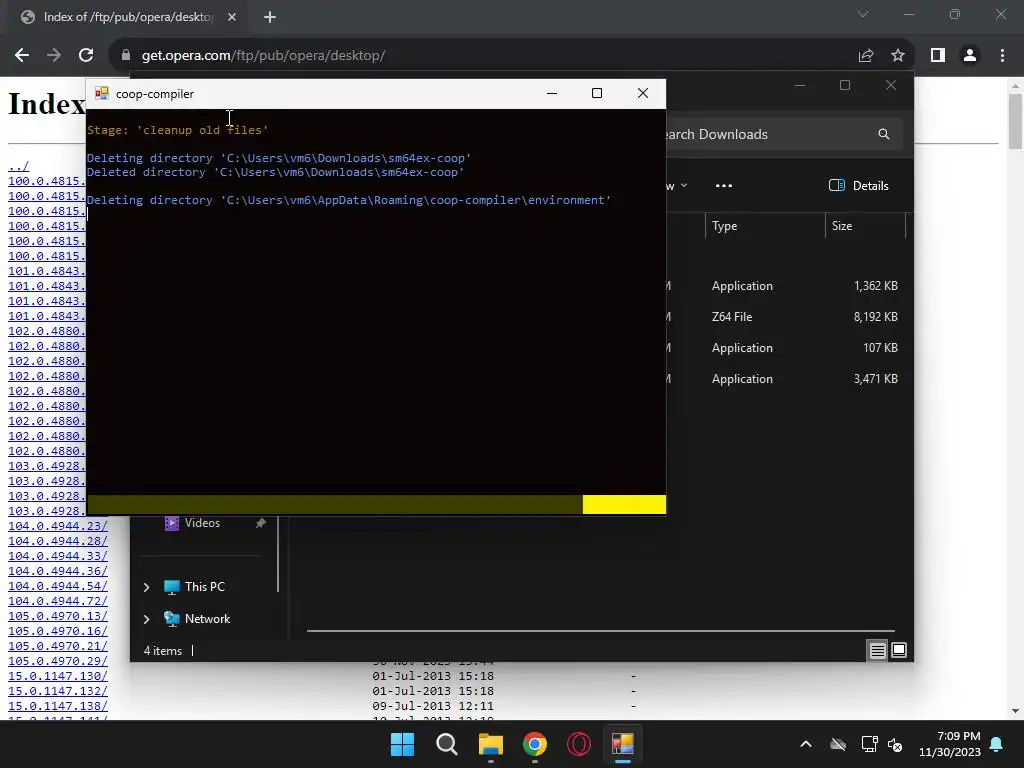Screen dimensions: 1024x768
Task: Toggle Chrome side panel
Action: pyautogui.click(x=938, y=56)
